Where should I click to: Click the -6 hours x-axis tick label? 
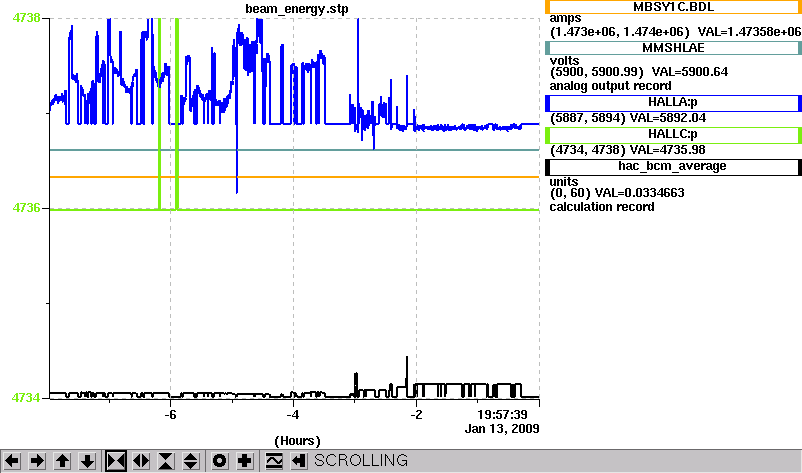(170, 414)
